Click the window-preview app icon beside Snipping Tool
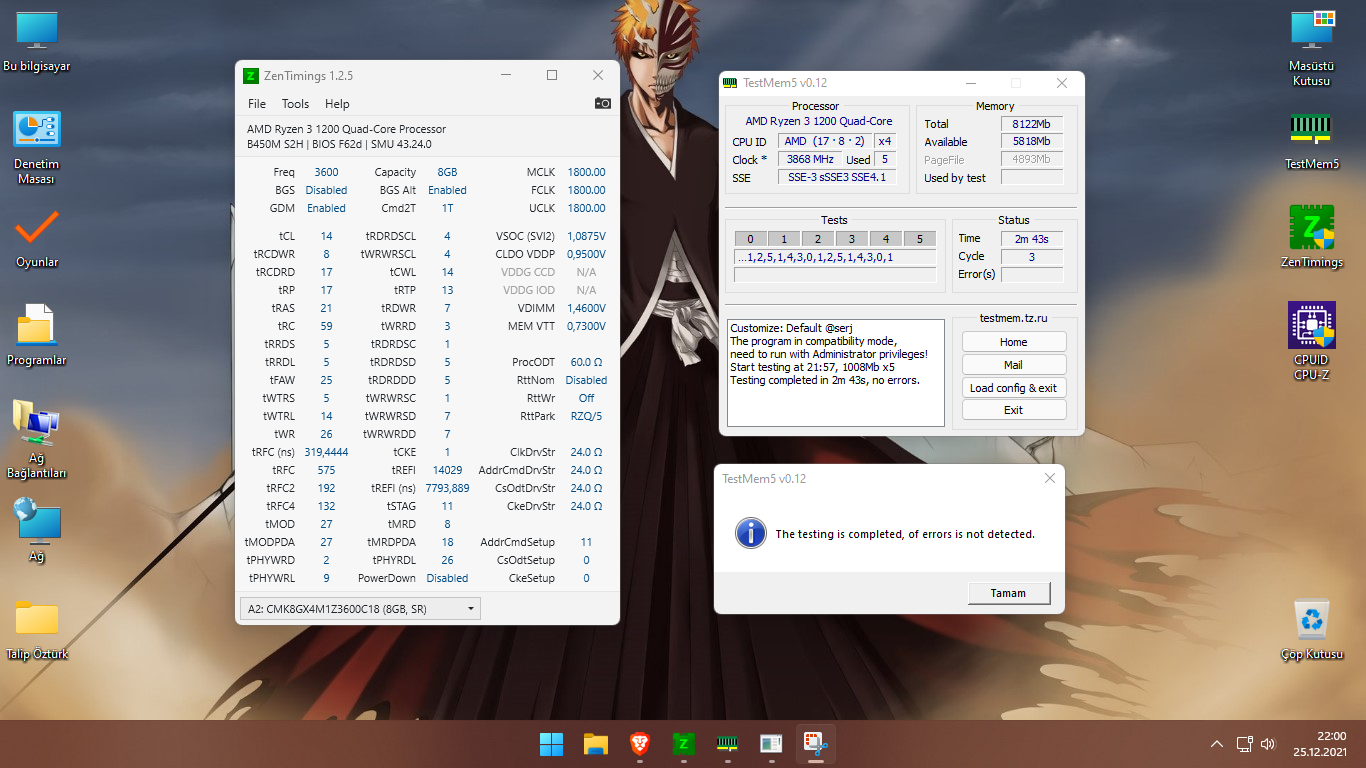 coord(771,744)
